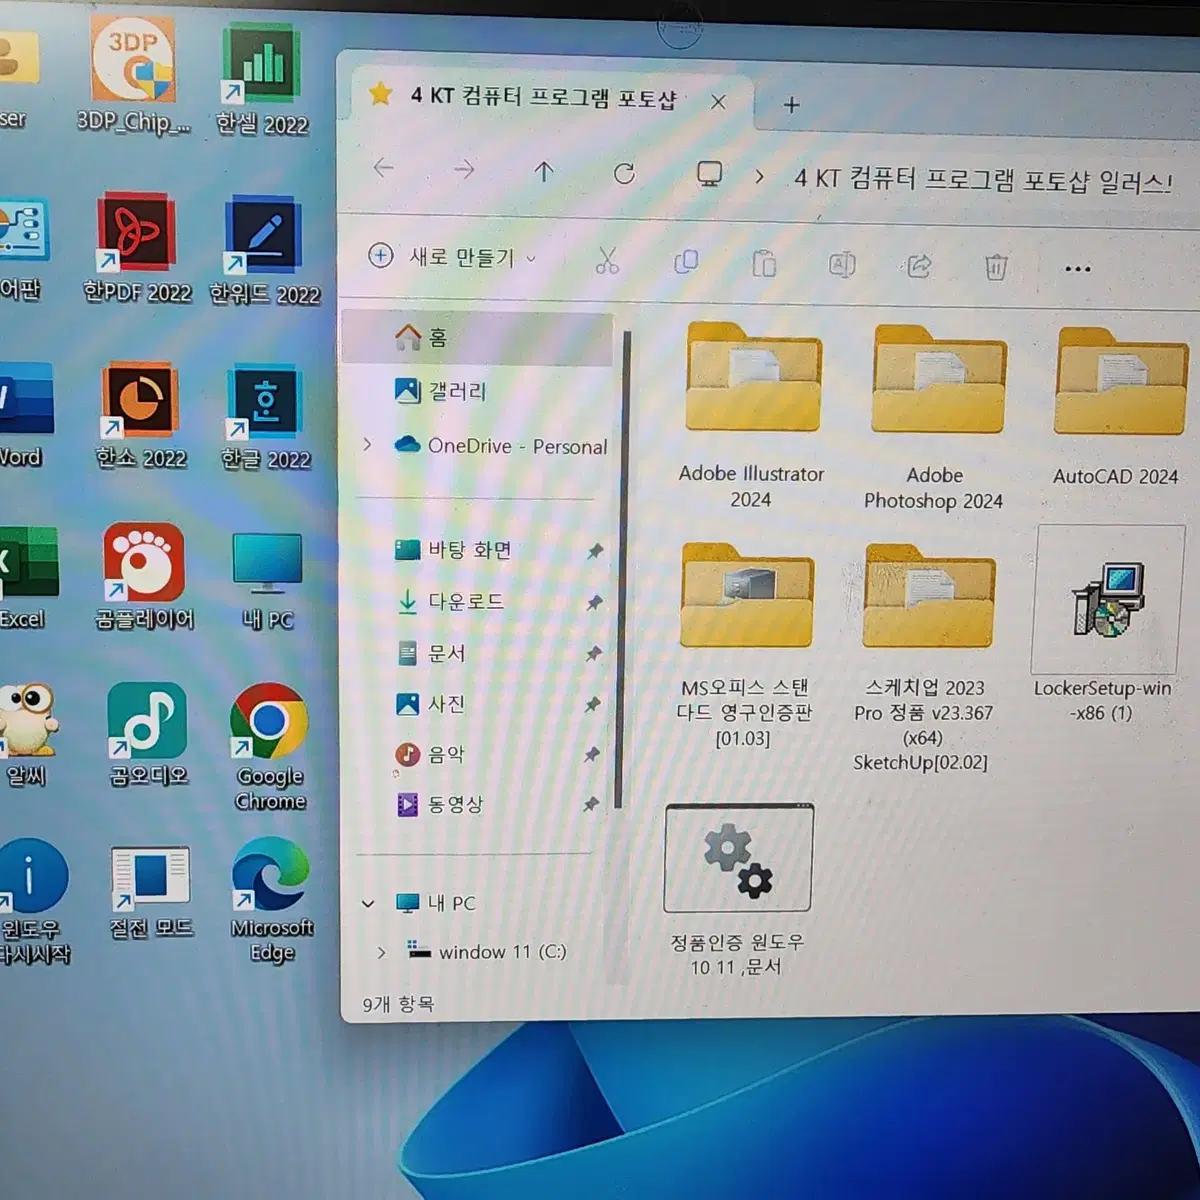Go to 바탕 화면 in quick access
The image size is (1200, 1200).
coord(454,550)
